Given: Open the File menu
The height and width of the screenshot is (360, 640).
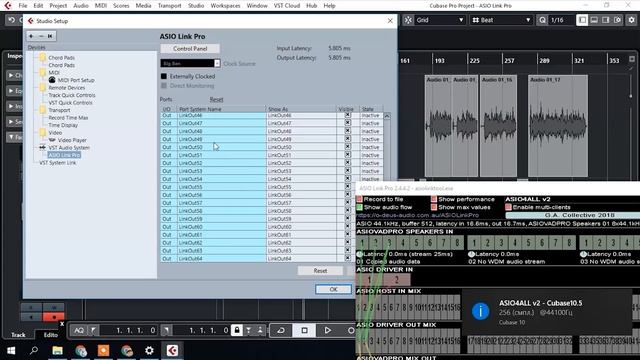Looking at the screenshot, I should click(23, 6).
